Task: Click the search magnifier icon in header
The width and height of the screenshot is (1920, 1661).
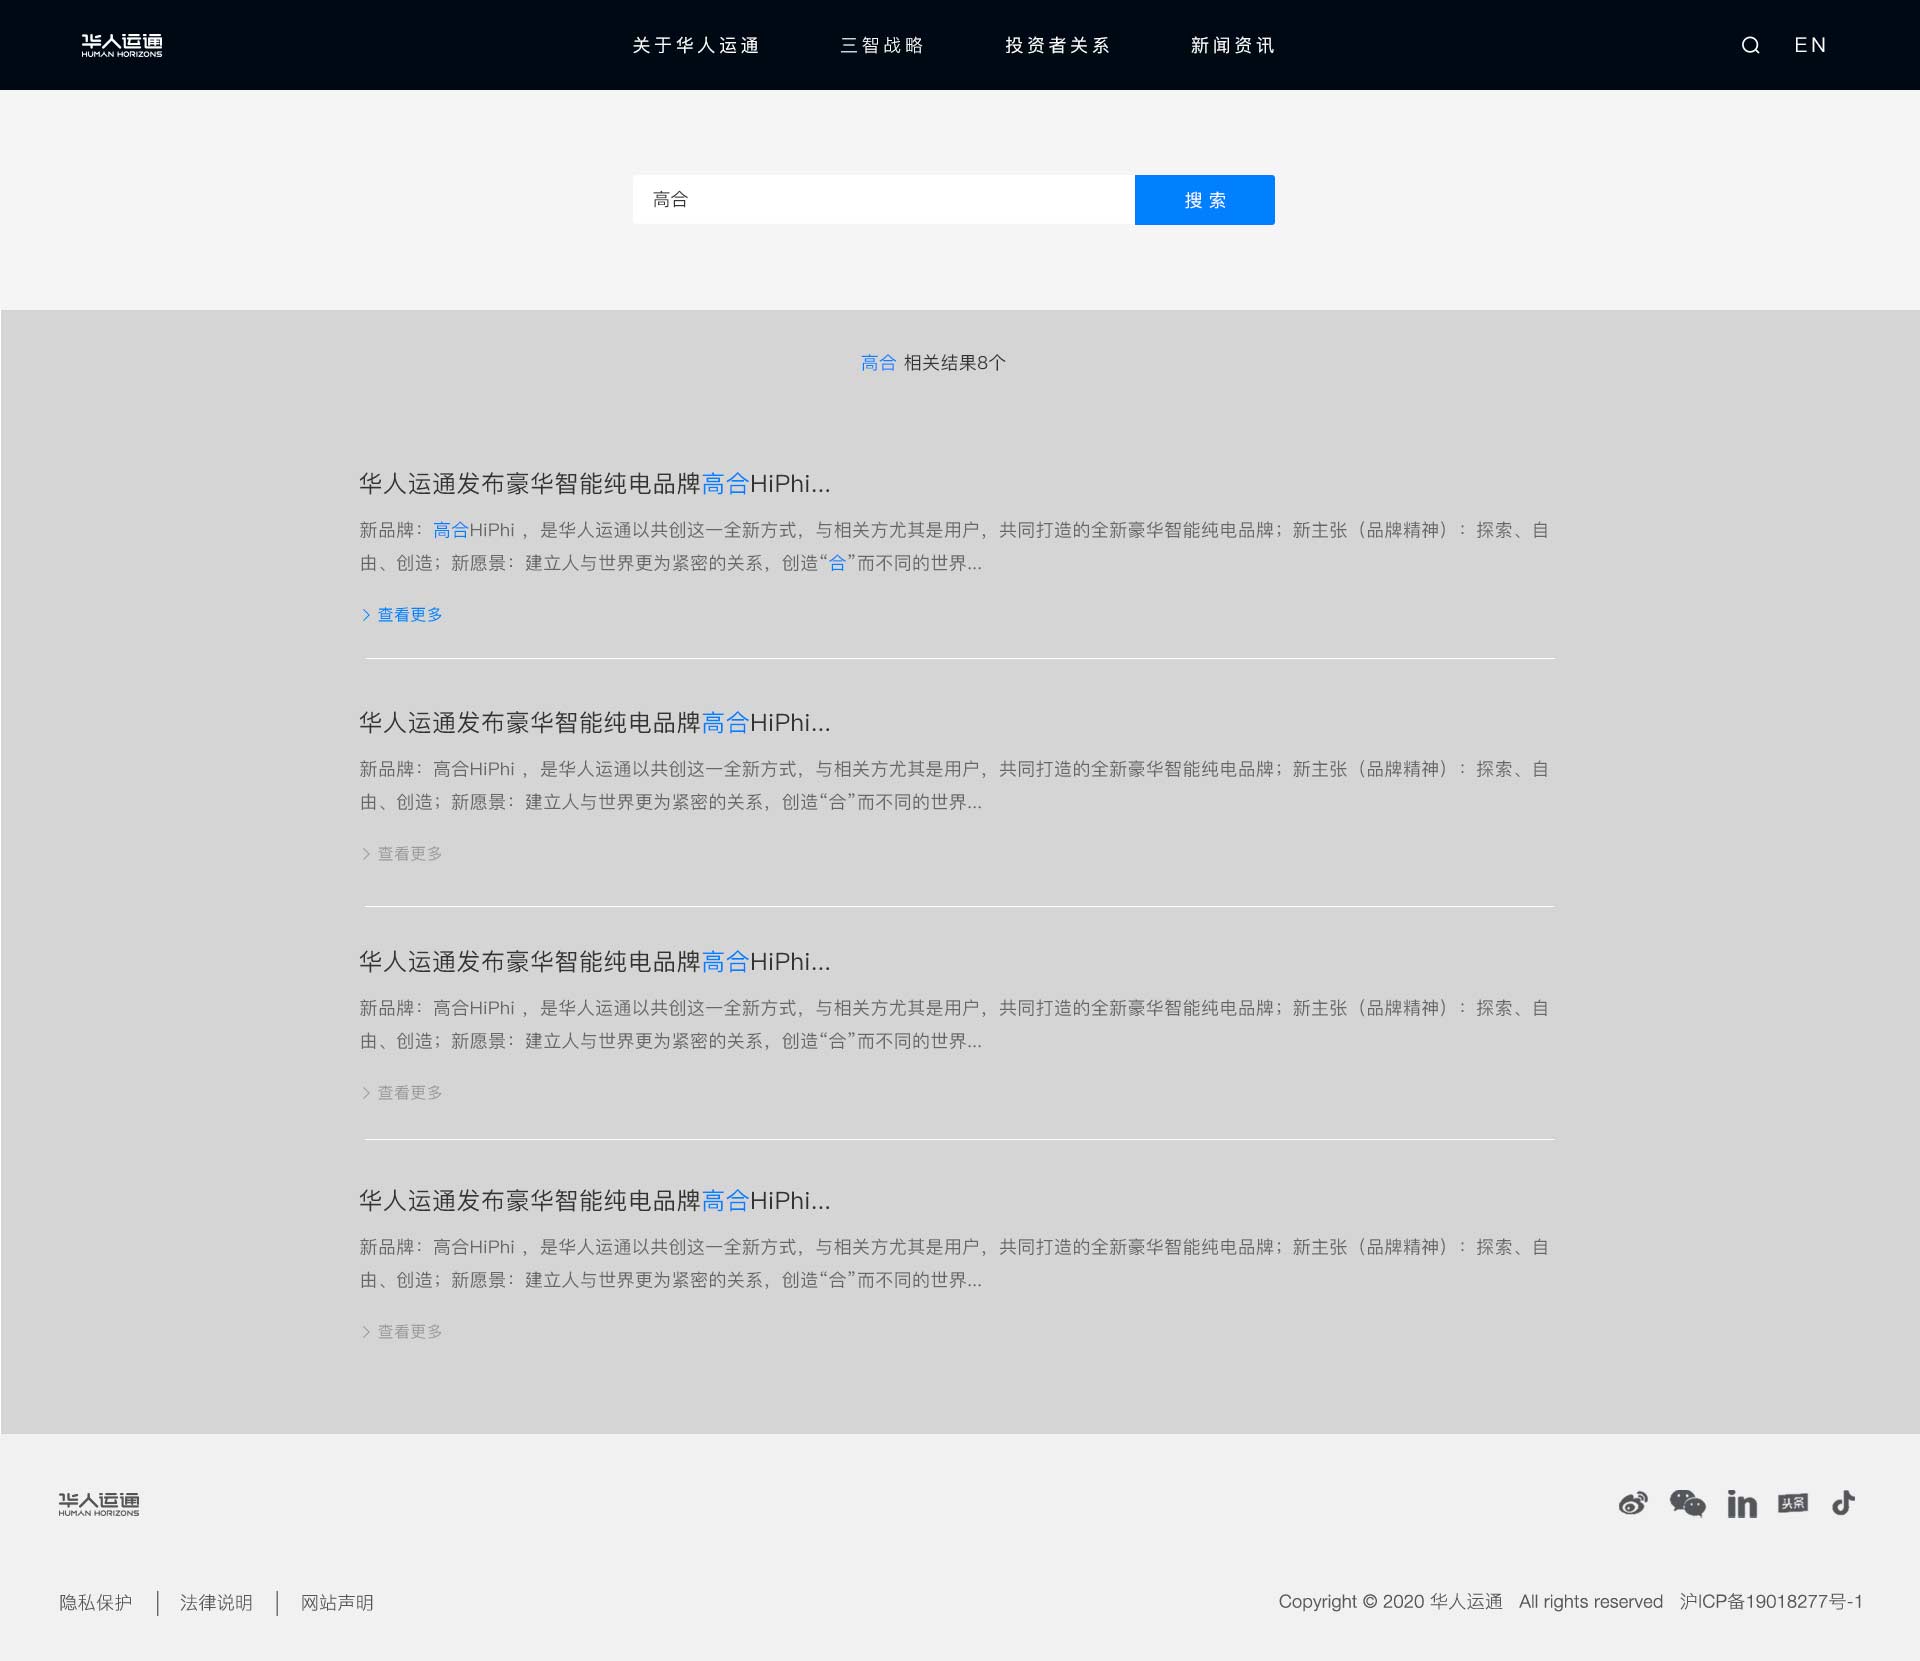Action: point(1750,45)
